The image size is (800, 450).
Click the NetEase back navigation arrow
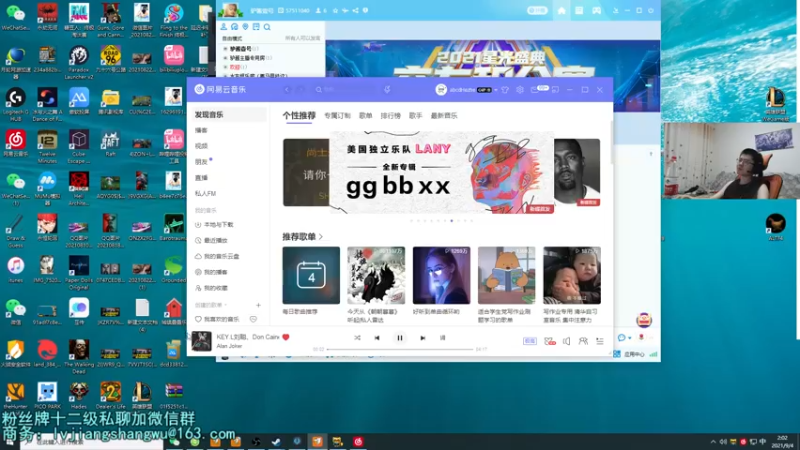[x=287, y=90]
